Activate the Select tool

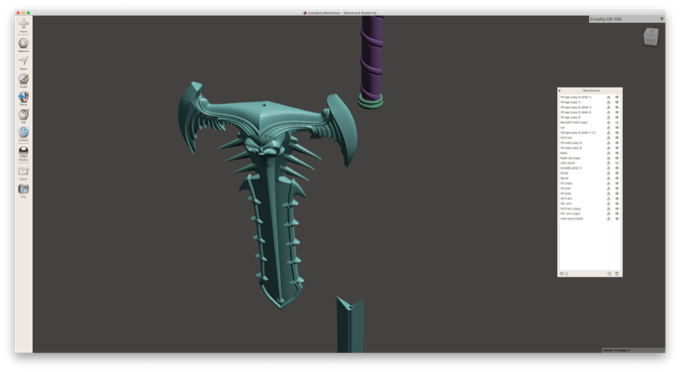click(x=23, y=62)
